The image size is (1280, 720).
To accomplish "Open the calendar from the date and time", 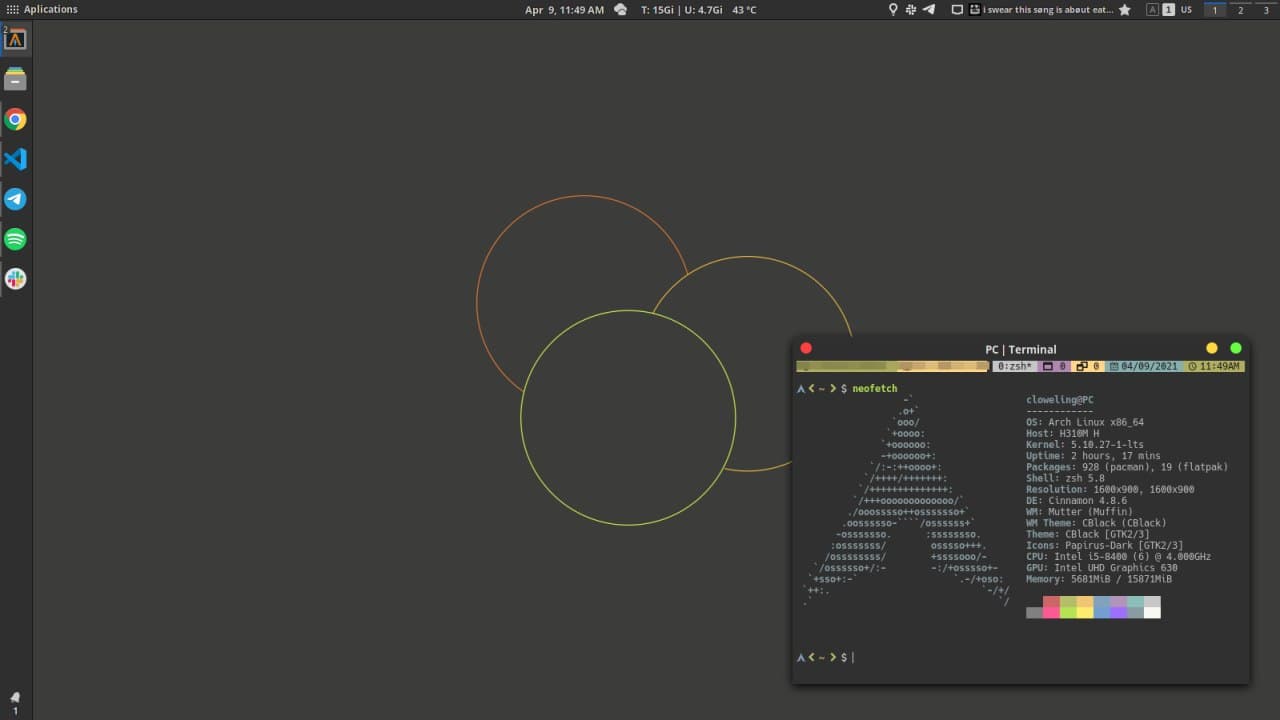I will click(564, 9).
